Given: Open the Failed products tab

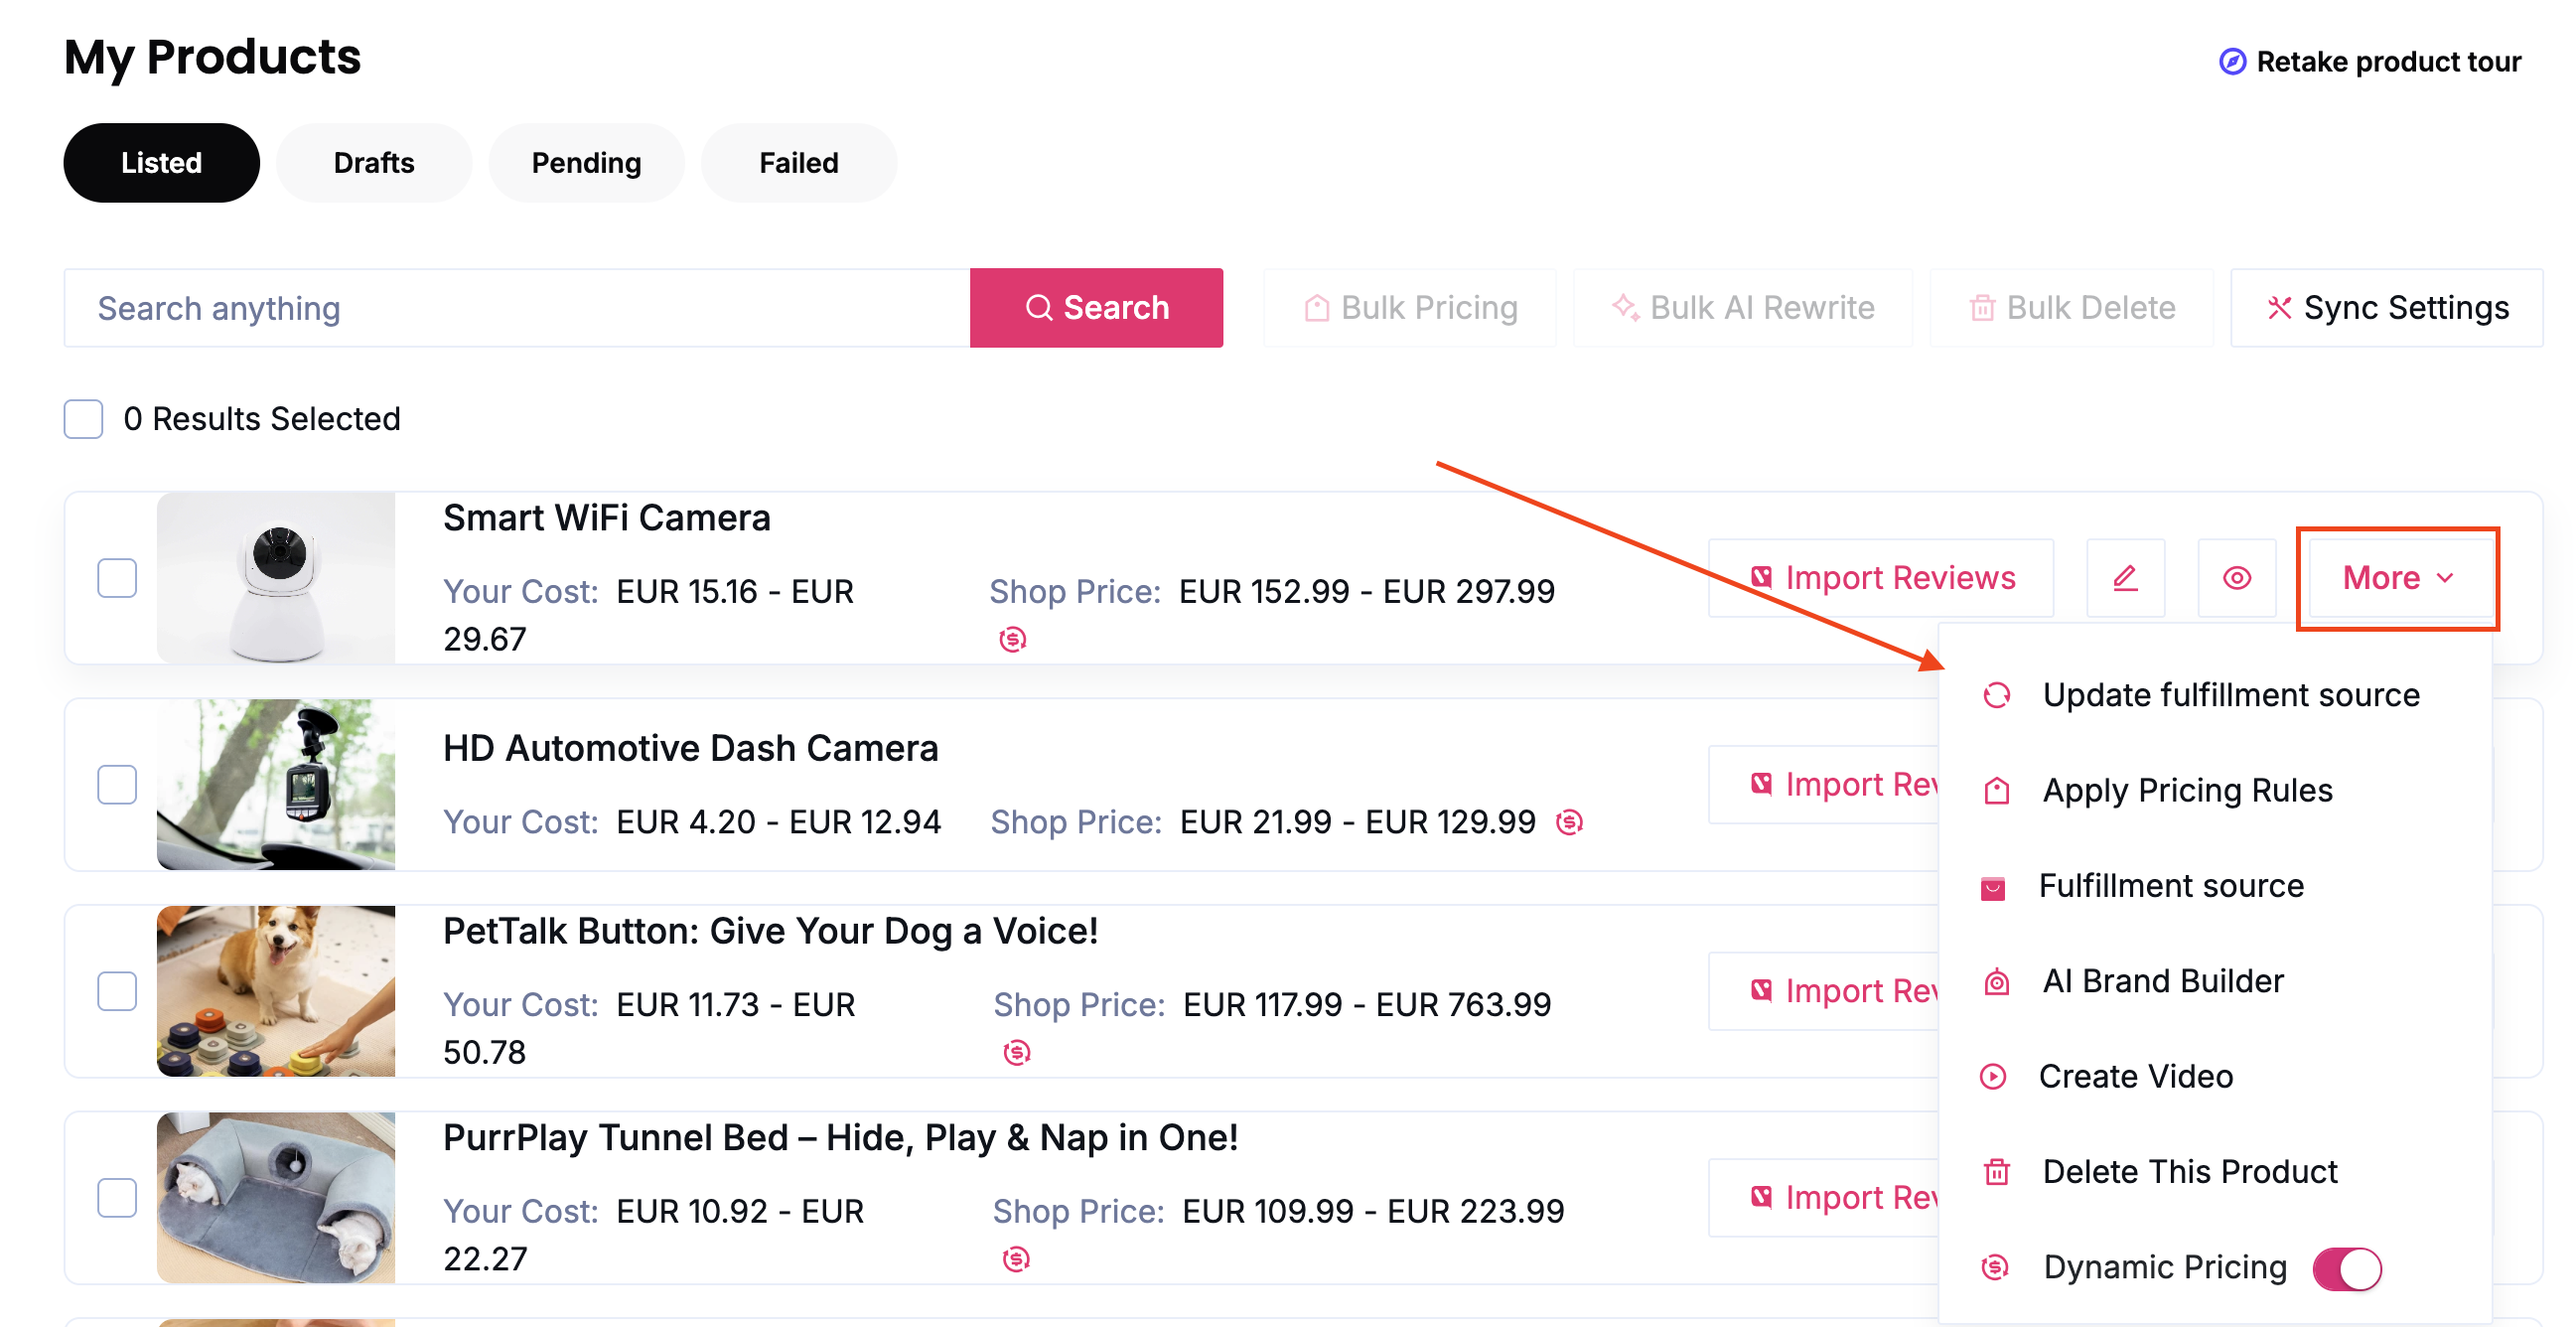Looking at the screenshot, I should (797, 162).
